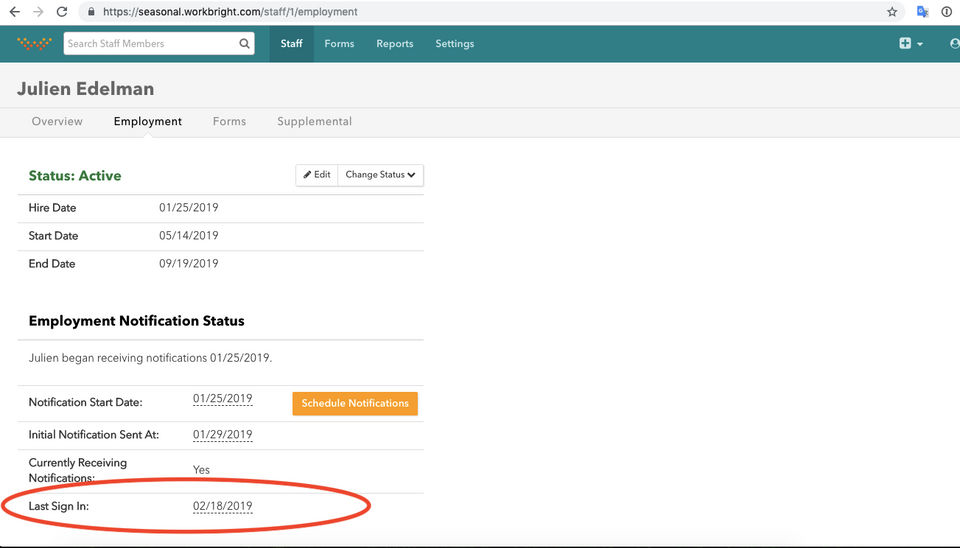The width and height of the screenshot is (960, 548).
Task: Click the Start Date value 05/14/2019
Action: (x=189, y=236)
